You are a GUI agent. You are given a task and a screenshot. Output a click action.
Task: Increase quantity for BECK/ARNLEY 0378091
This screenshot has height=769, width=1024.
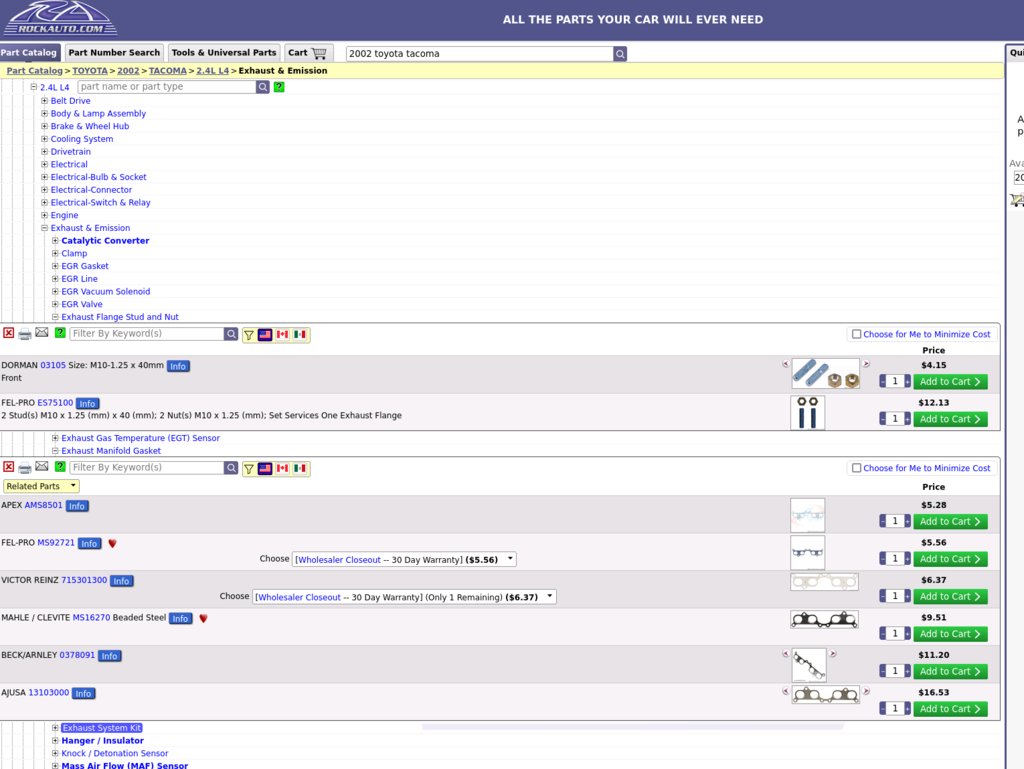pos(907,671)
